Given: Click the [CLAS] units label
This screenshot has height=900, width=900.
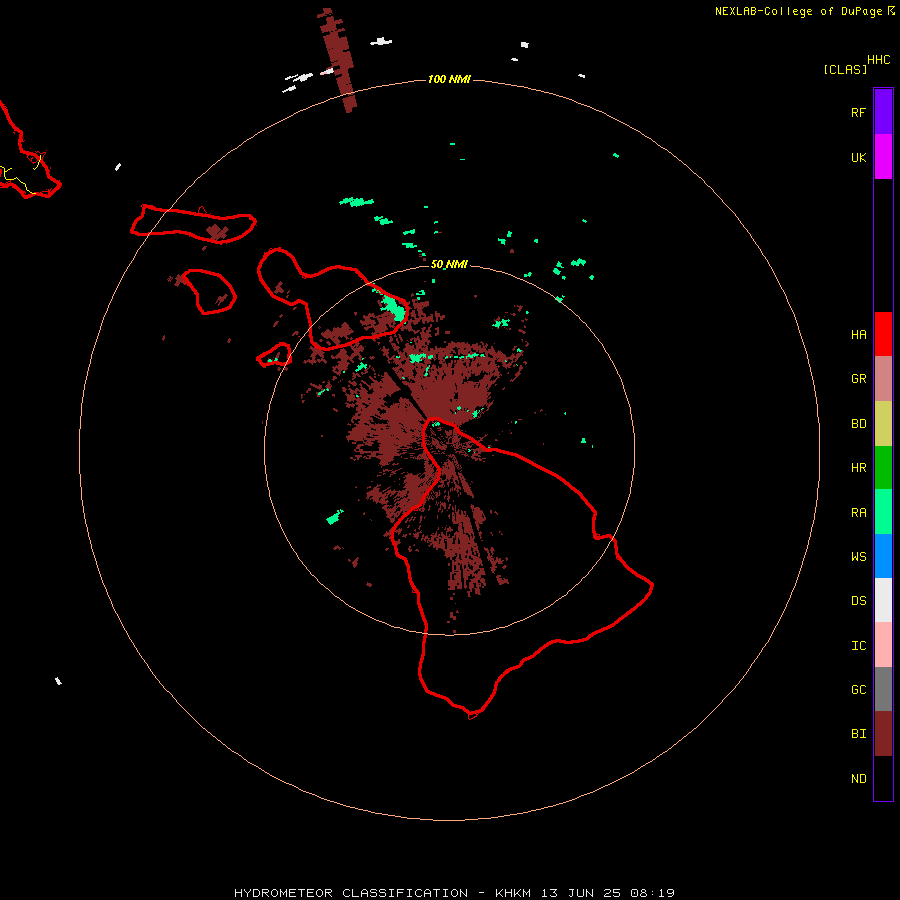Looking at the screenshot, I should pyautogui.click(x=845, y=69).
